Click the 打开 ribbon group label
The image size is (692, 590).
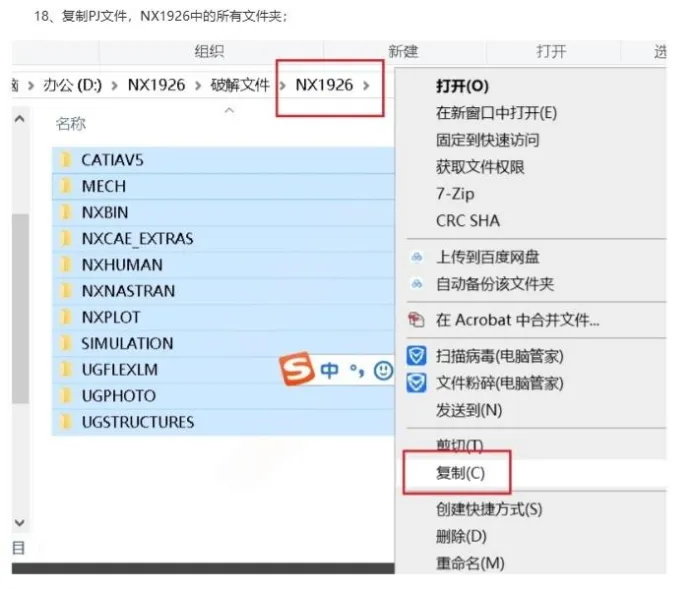pyautogui.click(x=551, y=51)
